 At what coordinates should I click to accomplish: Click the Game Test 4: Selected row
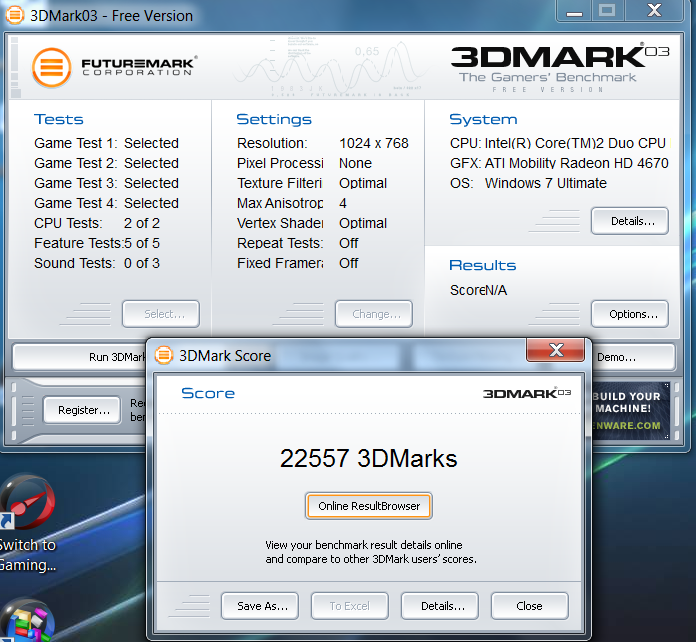point(107,203)
